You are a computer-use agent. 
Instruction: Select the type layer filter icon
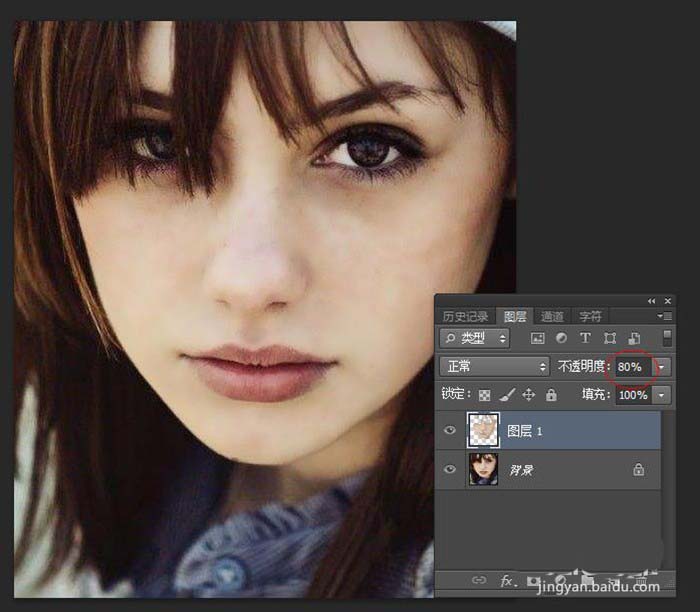click(585, 339)
